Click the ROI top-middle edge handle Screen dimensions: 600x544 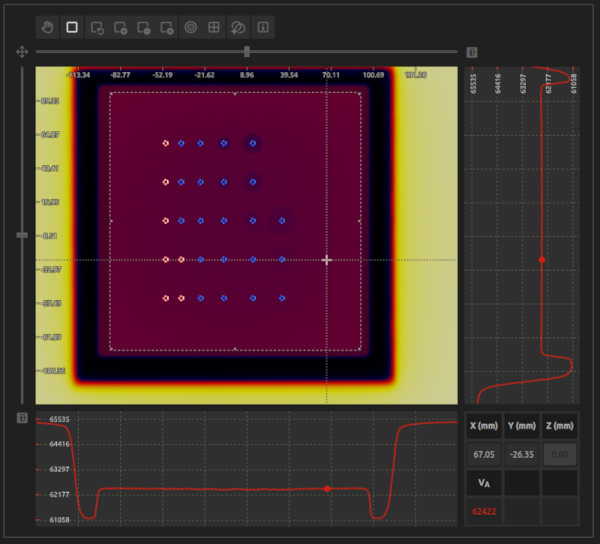pos(235,93)
